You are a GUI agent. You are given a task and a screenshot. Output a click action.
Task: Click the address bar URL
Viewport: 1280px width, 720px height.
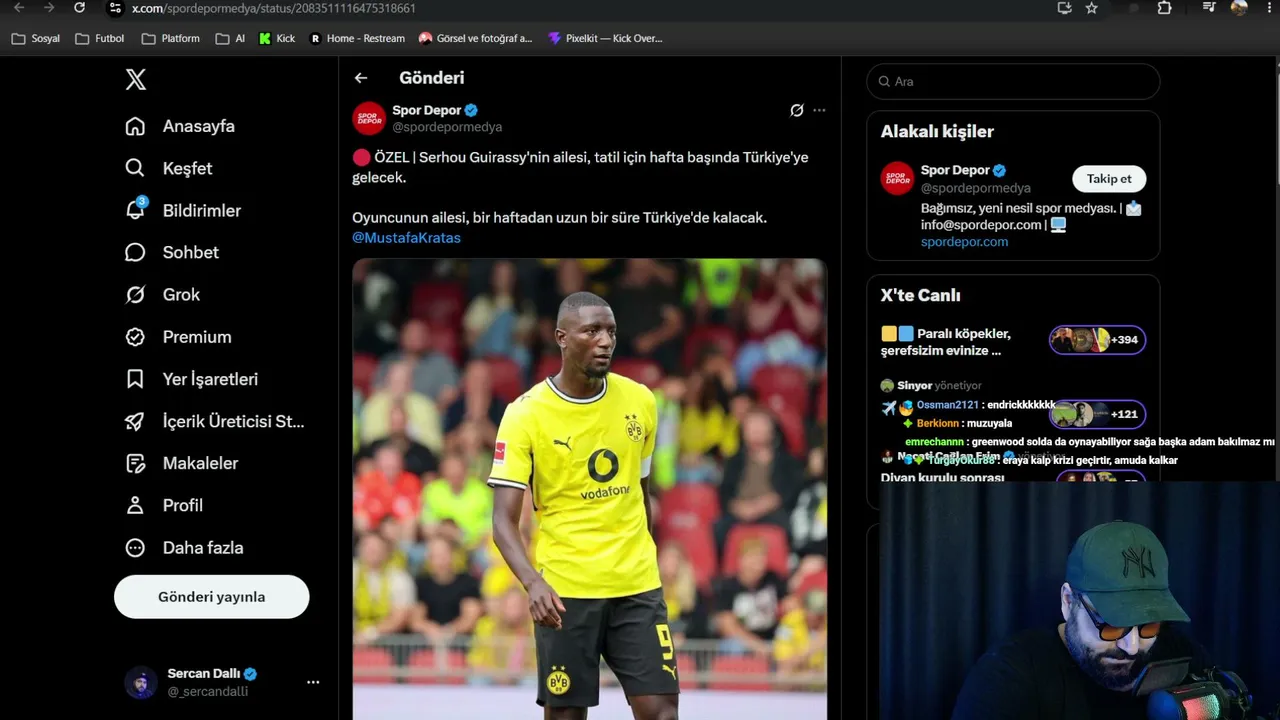tap(274, 8)
